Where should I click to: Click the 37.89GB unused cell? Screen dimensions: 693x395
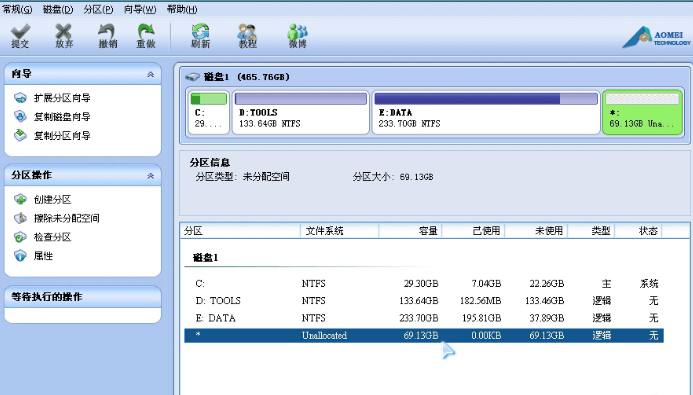click(547, 318)
